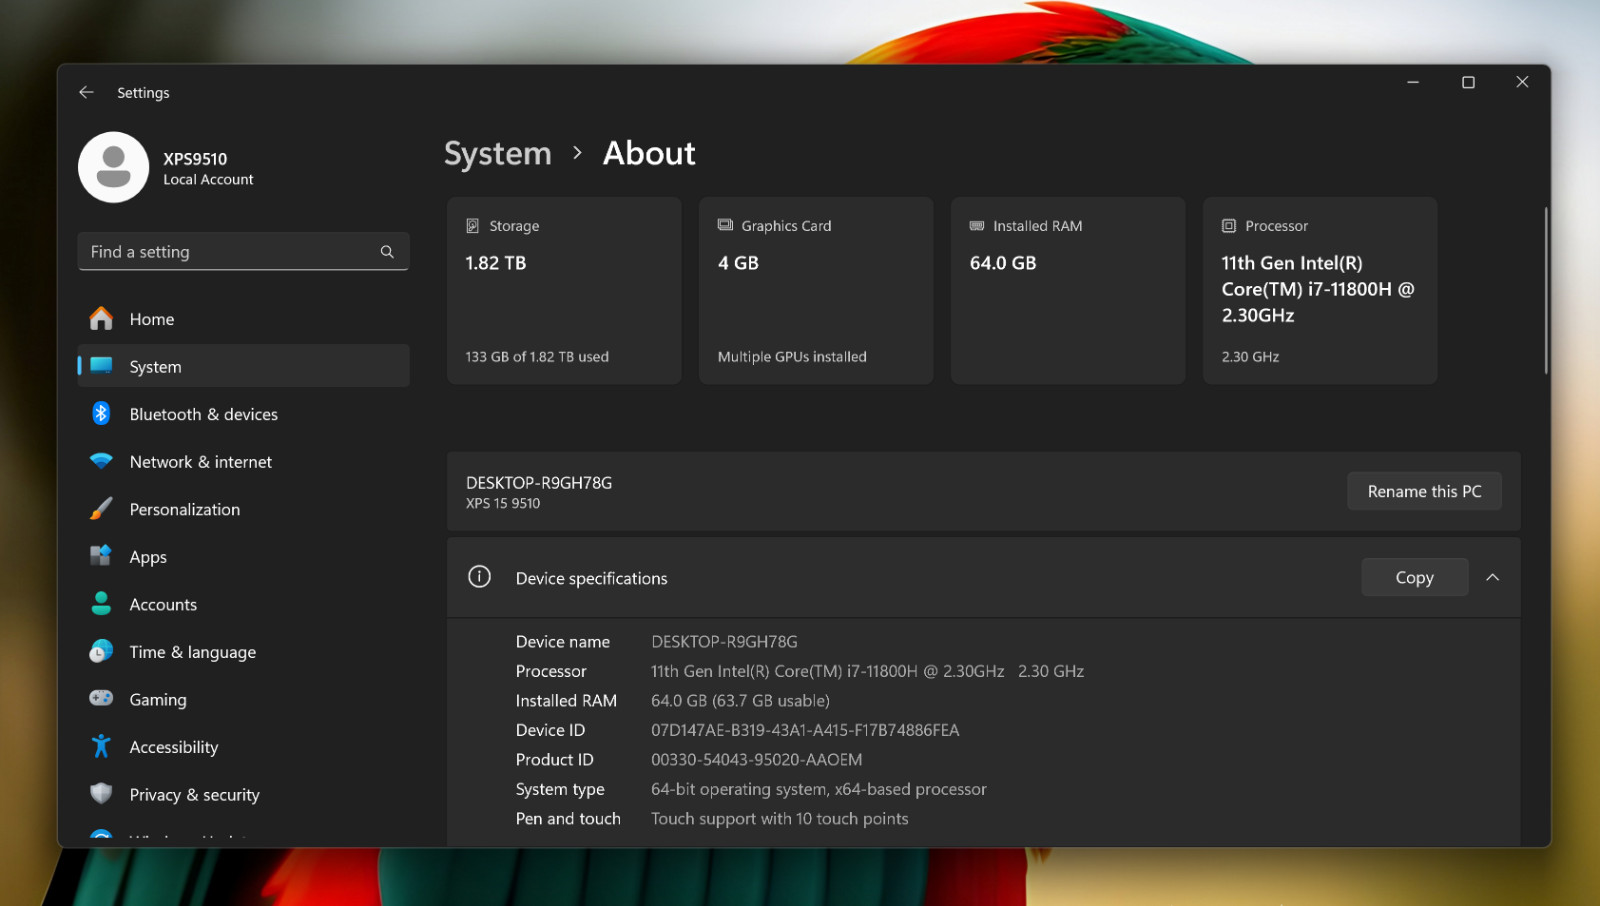Open the Accessibility figure icon
This screenshot has height=906, width=1600.
(101, 746)
